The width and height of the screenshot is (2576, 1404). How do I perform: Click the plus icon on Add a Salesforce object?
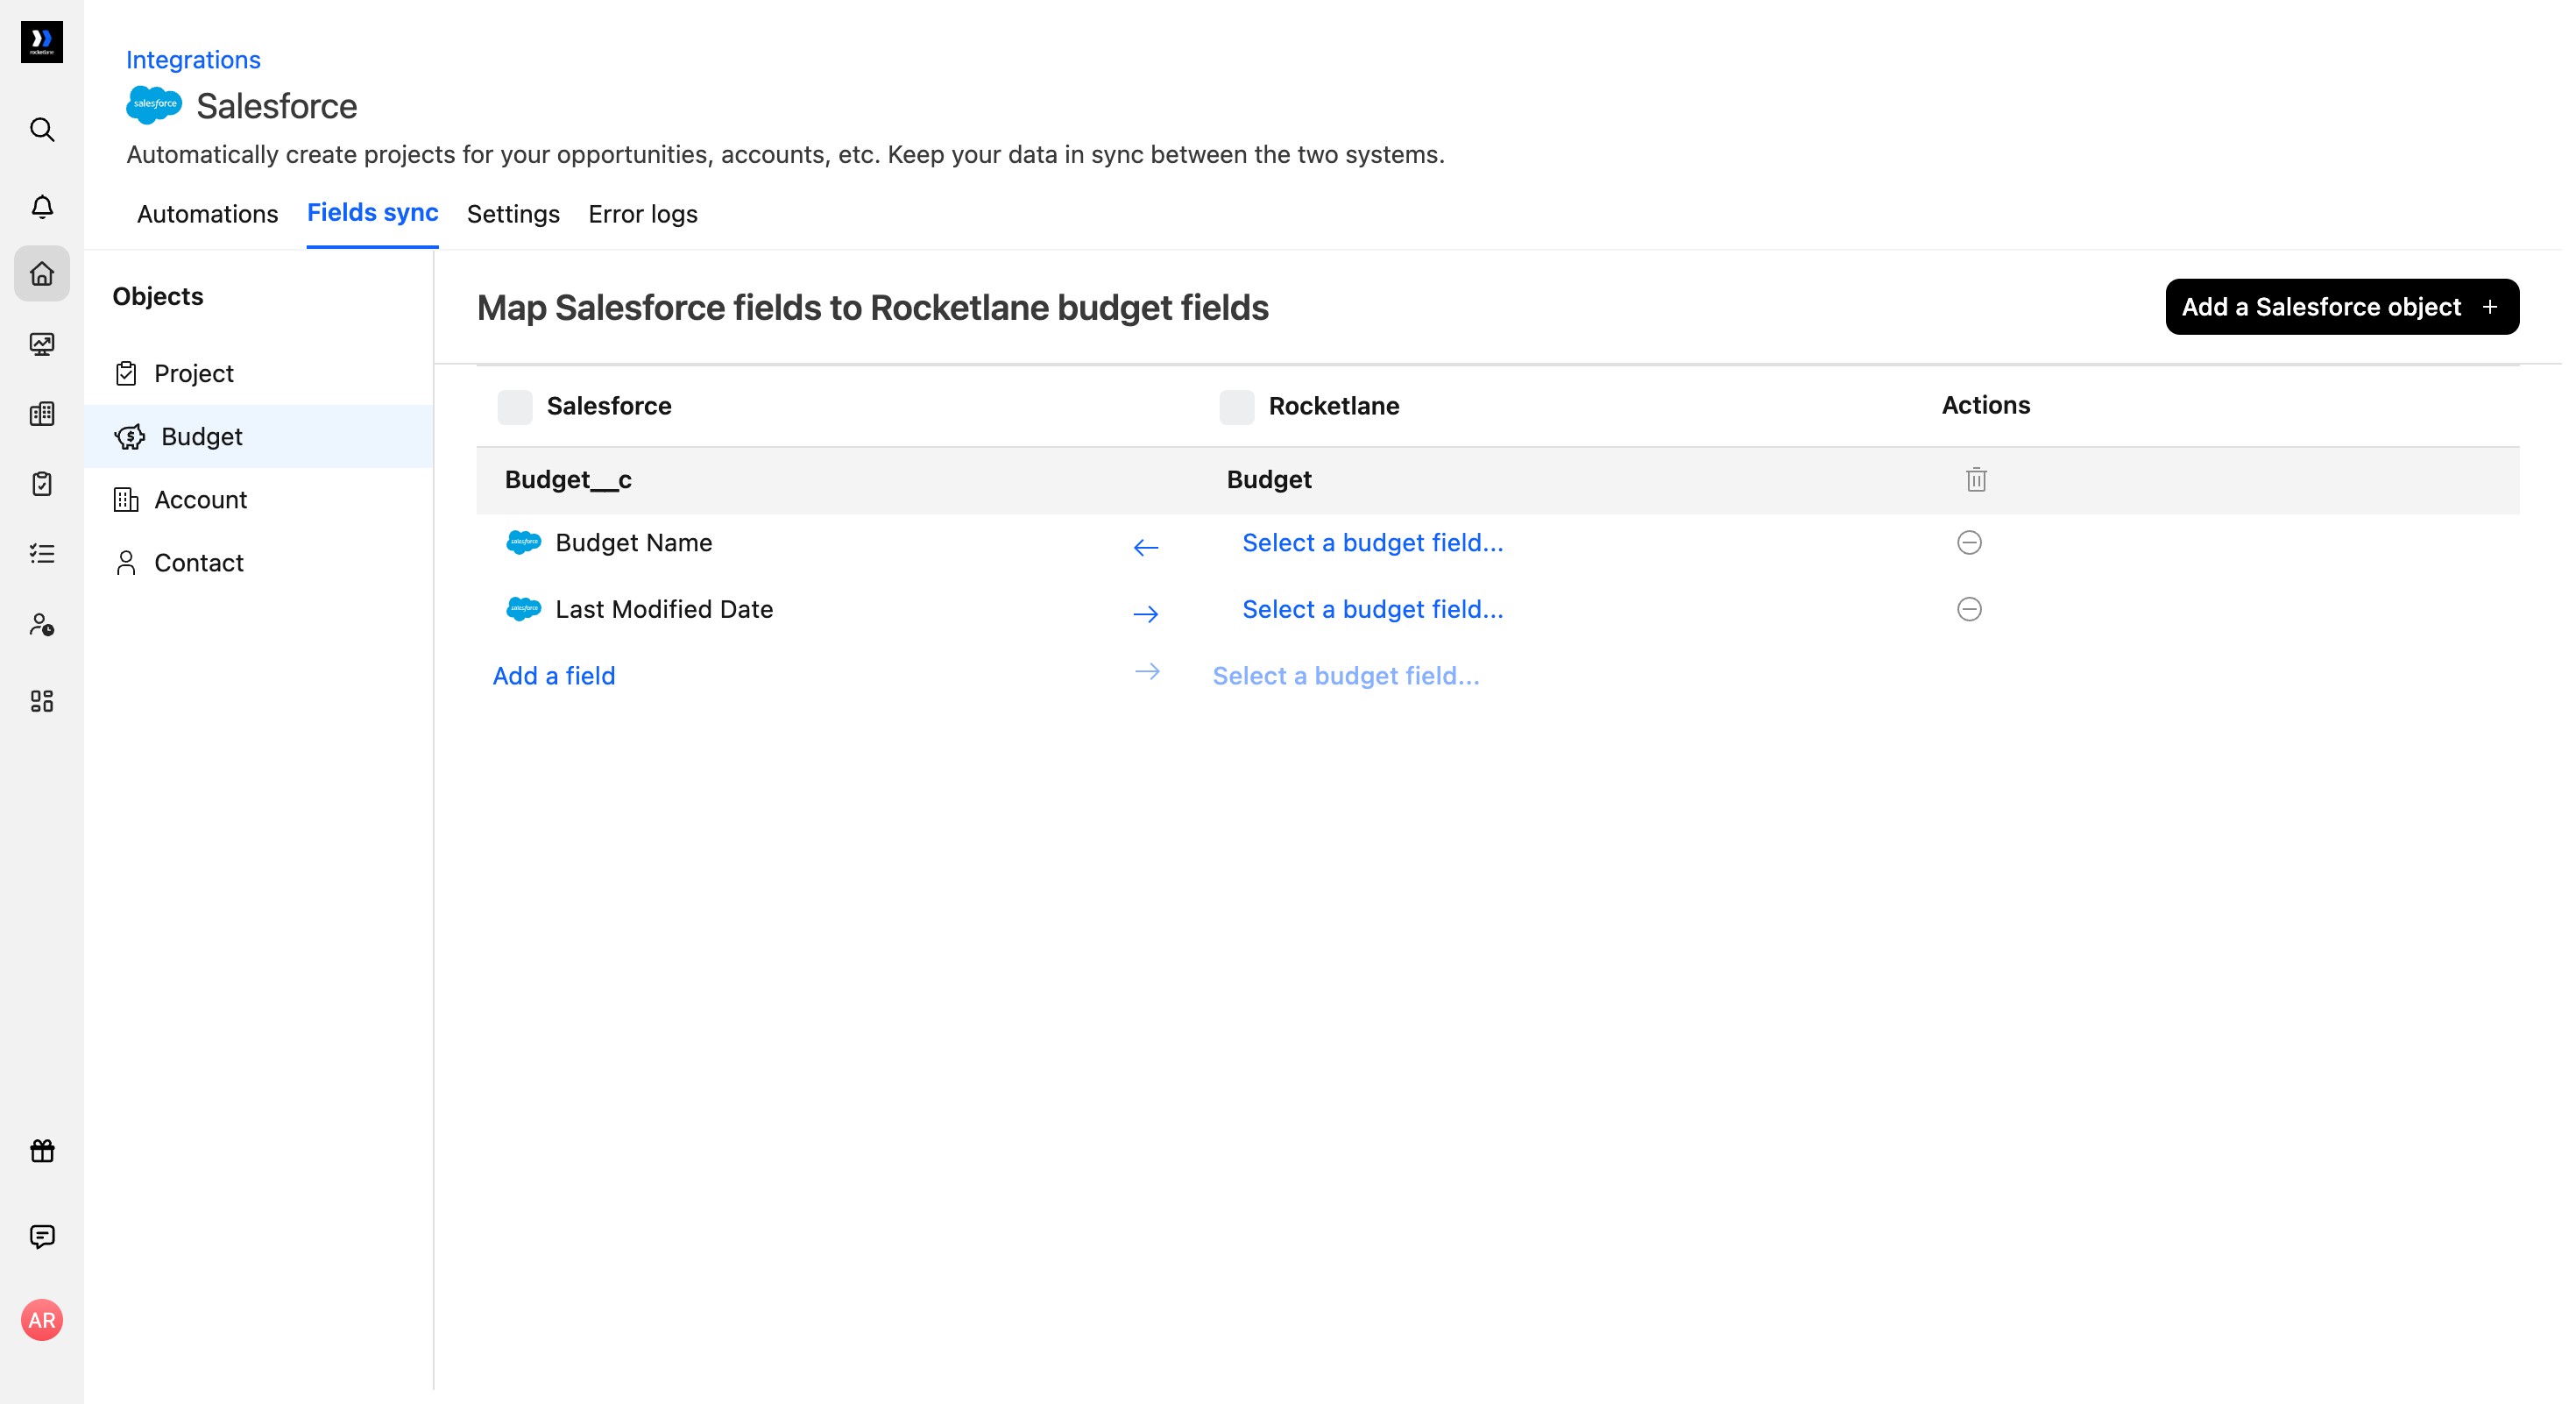point(2490,307)
